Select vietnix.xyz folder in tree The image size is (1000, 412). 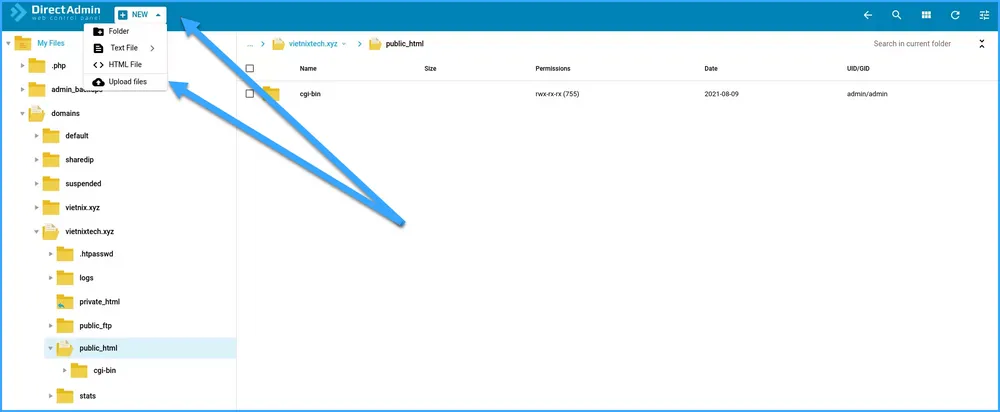click(x=82, y=207)
